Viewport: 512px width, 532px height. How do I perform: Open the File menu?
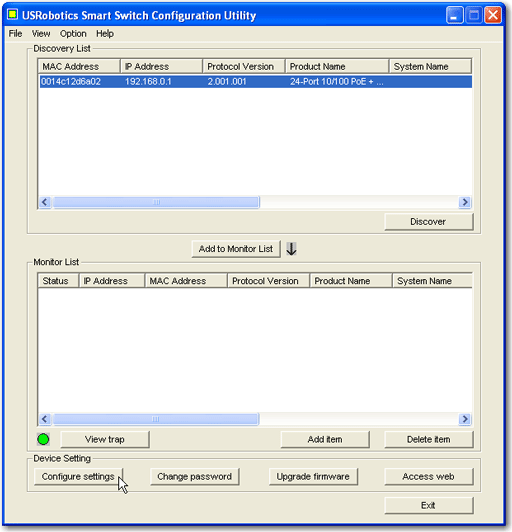click(x=15, y=34)
